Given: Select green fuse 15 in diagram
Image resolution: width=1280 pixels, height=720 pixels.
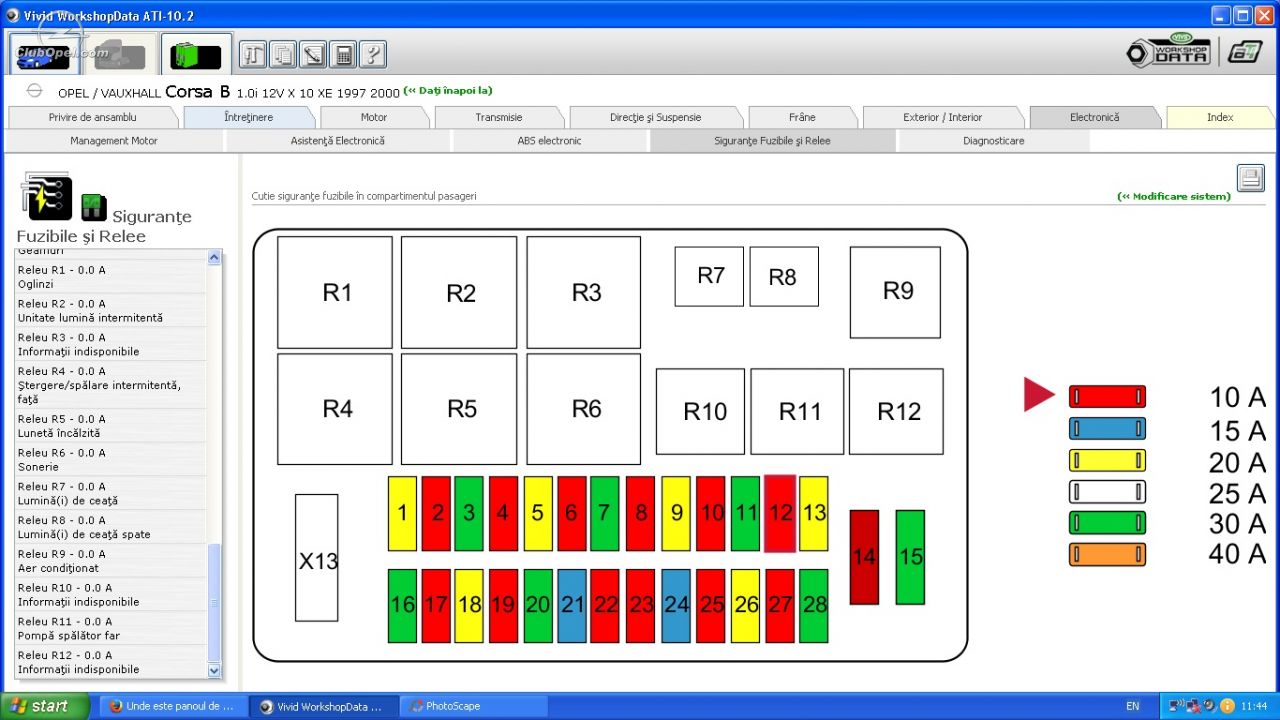Looking at the screenshot, I should tap(910, 557).
